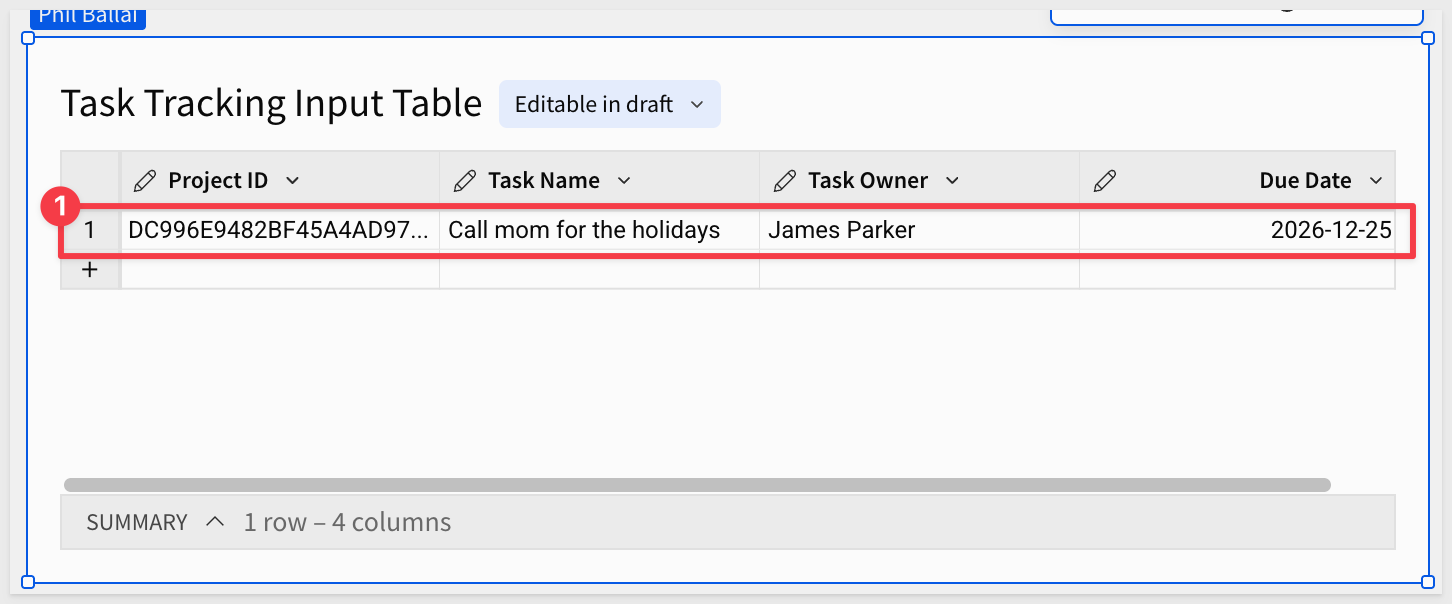Expand the Task Owner column menu
Image resolution: width=1452 pixels, height=604 pixels.
(952, 181)
